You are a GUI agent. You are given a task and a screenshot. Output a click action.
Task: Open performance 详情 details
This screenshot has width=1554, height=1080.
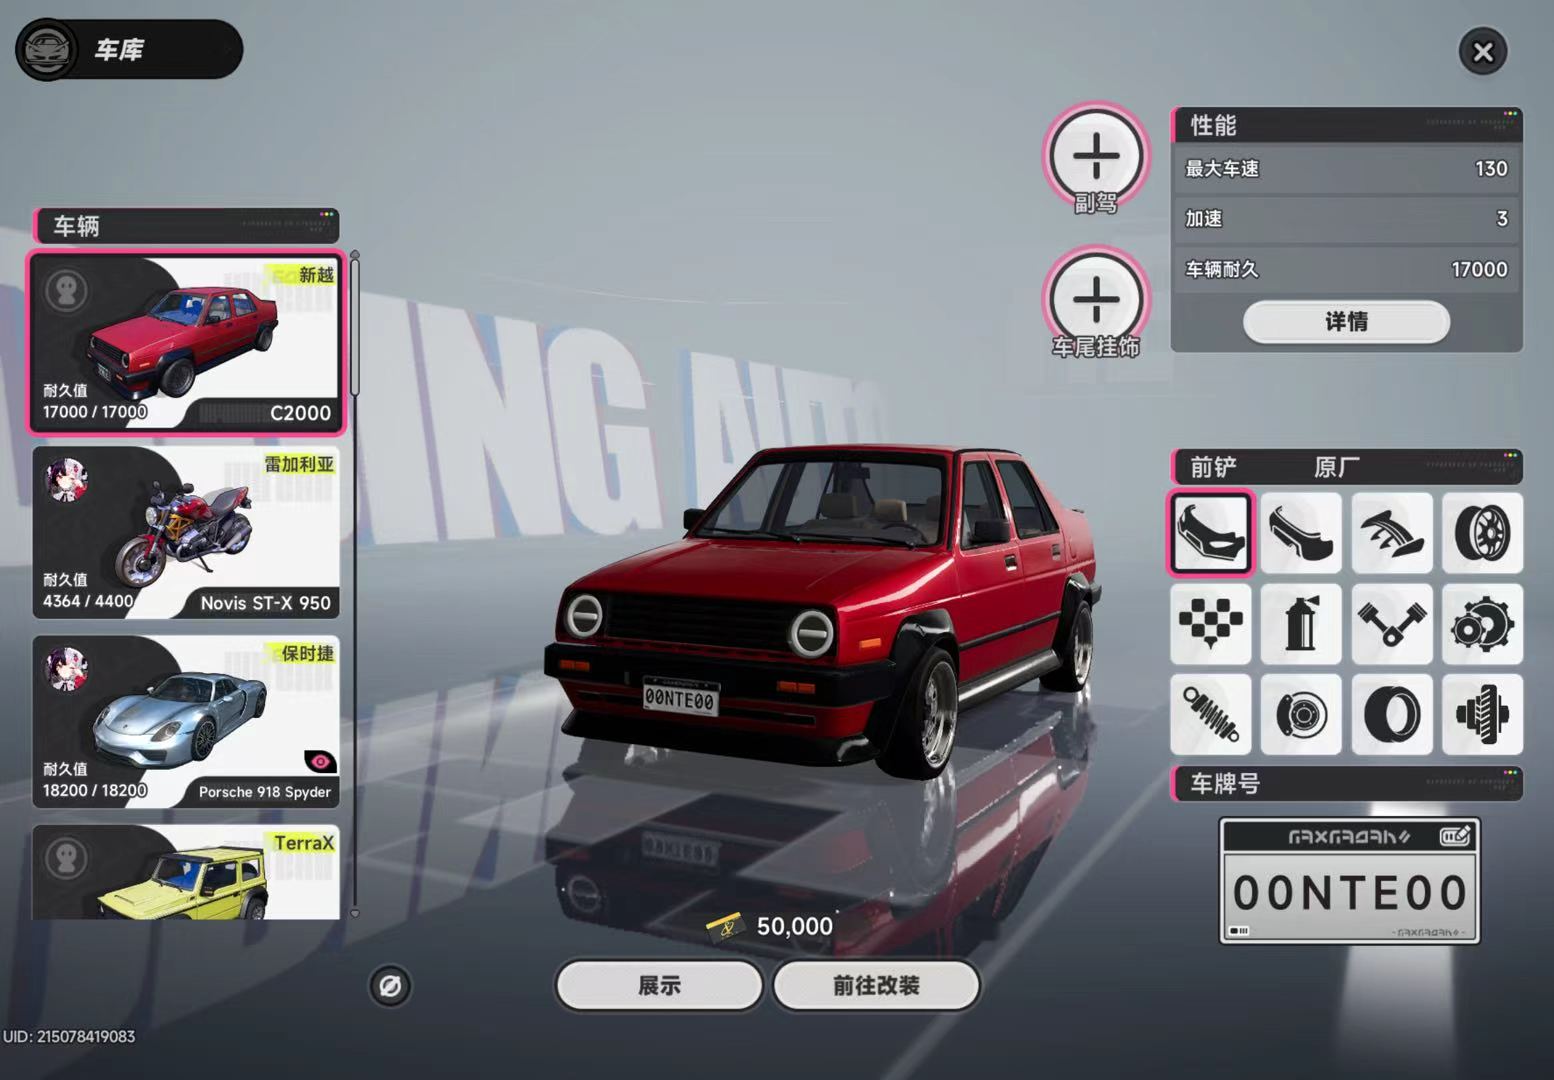[x=1346, y=322]
